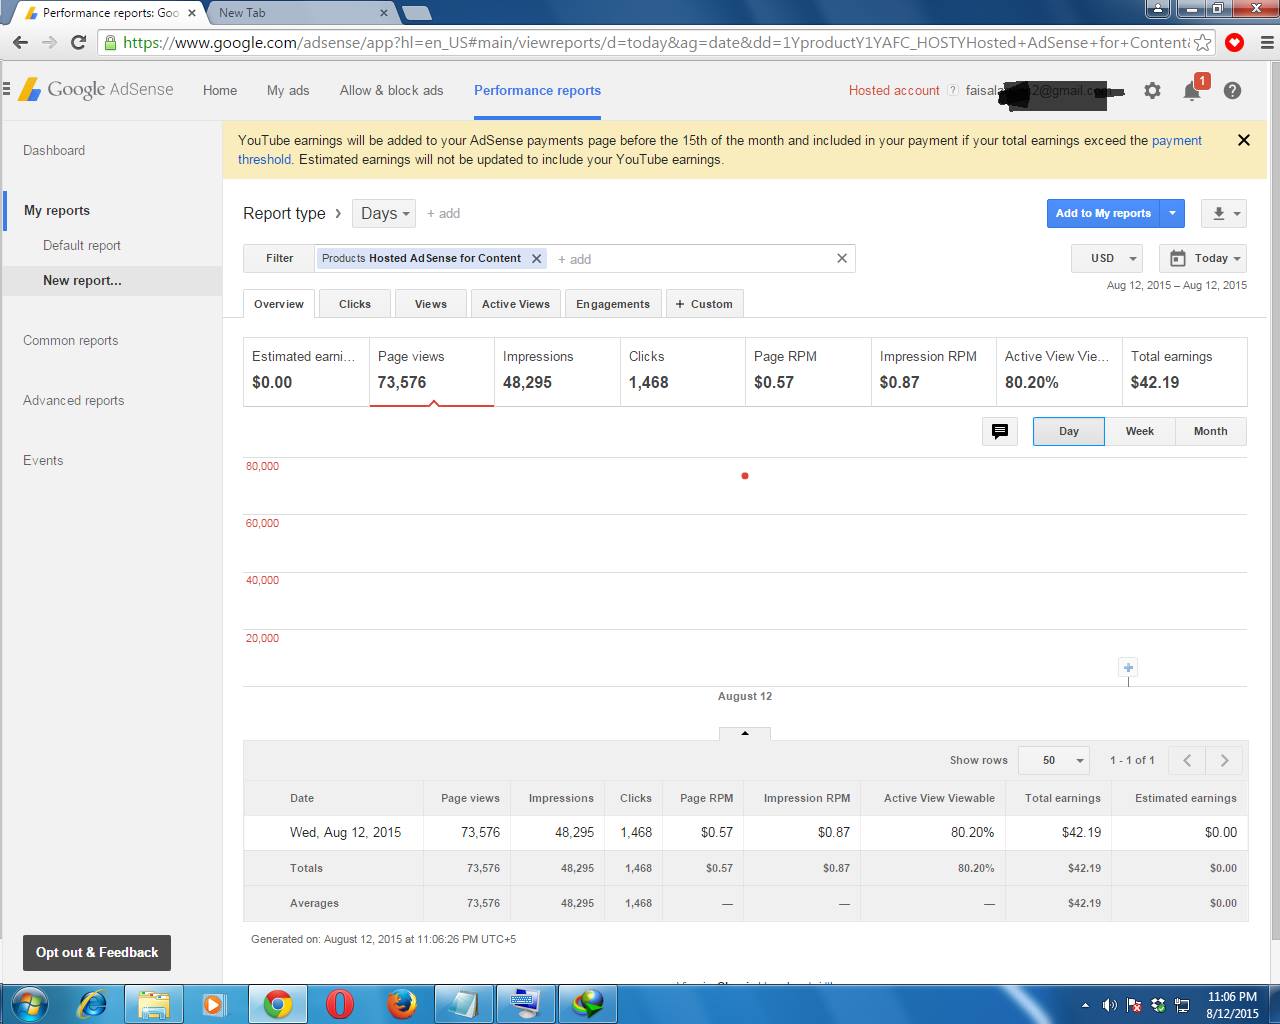Go to Home in top navigation
The height and width of the screenshot is (1024, 1280).
(220, 90)
